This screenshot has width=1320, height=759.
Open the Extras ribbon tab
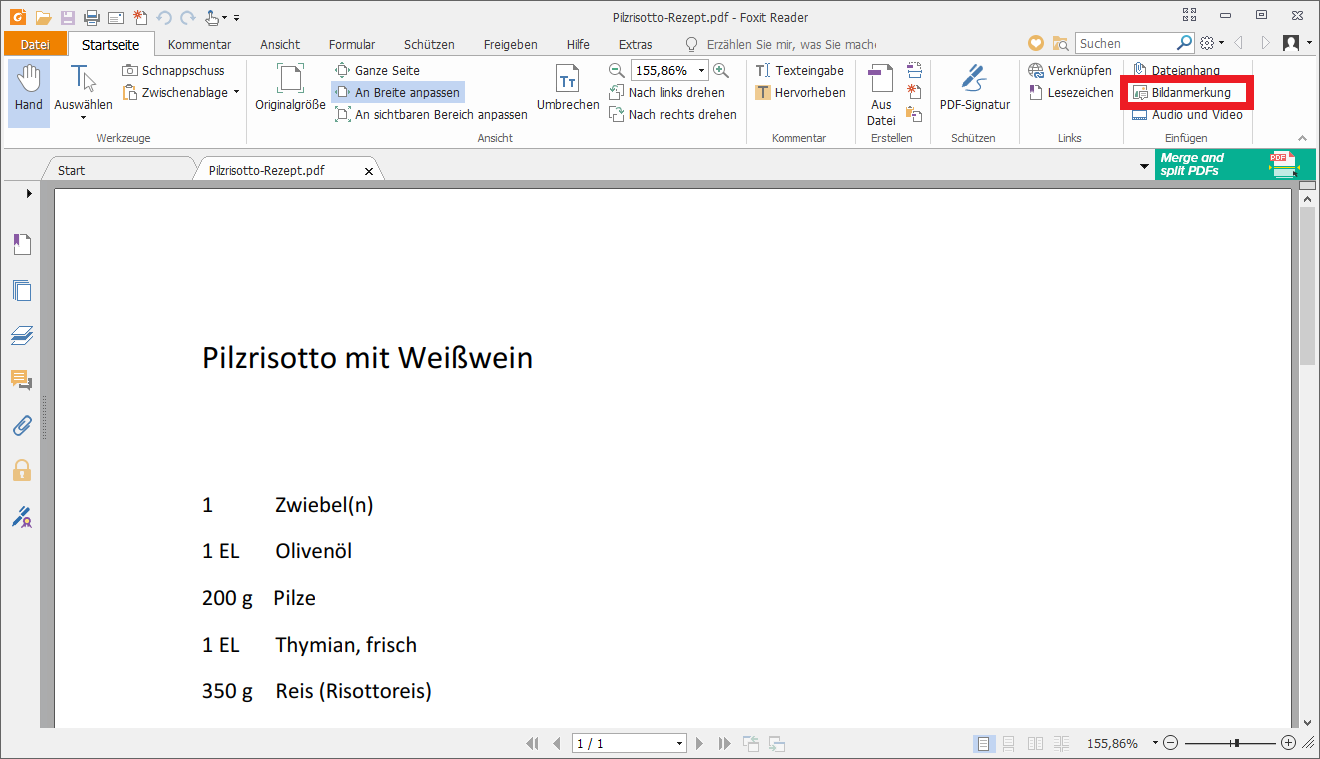pyautogui.click(x=636, y=44)
